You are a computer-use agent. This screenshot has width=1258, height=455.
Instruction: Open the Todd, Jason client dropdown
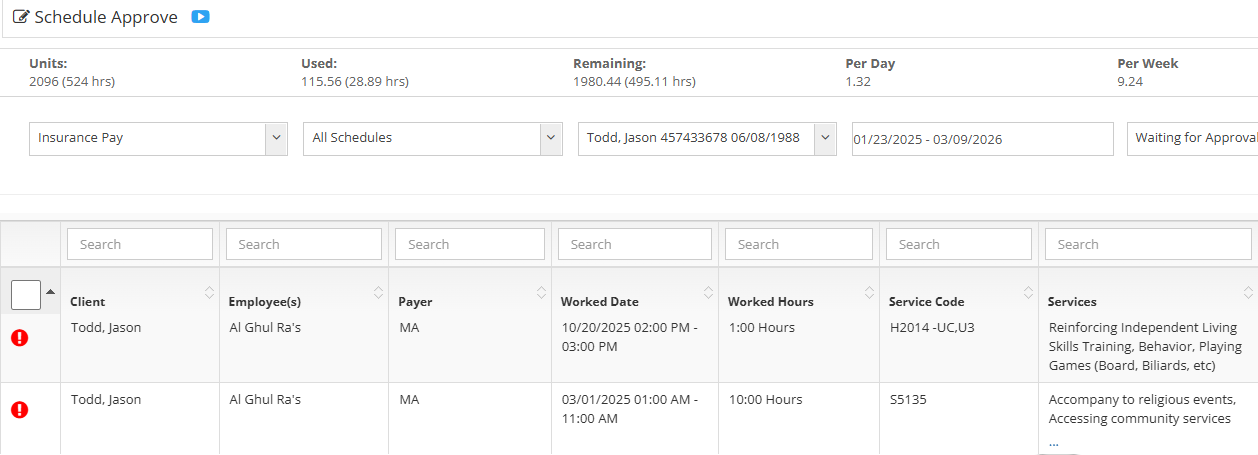pos(707,139)
